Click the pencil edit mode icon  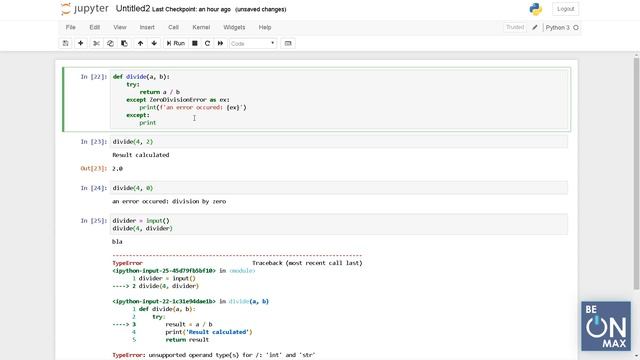coord(535,27)
